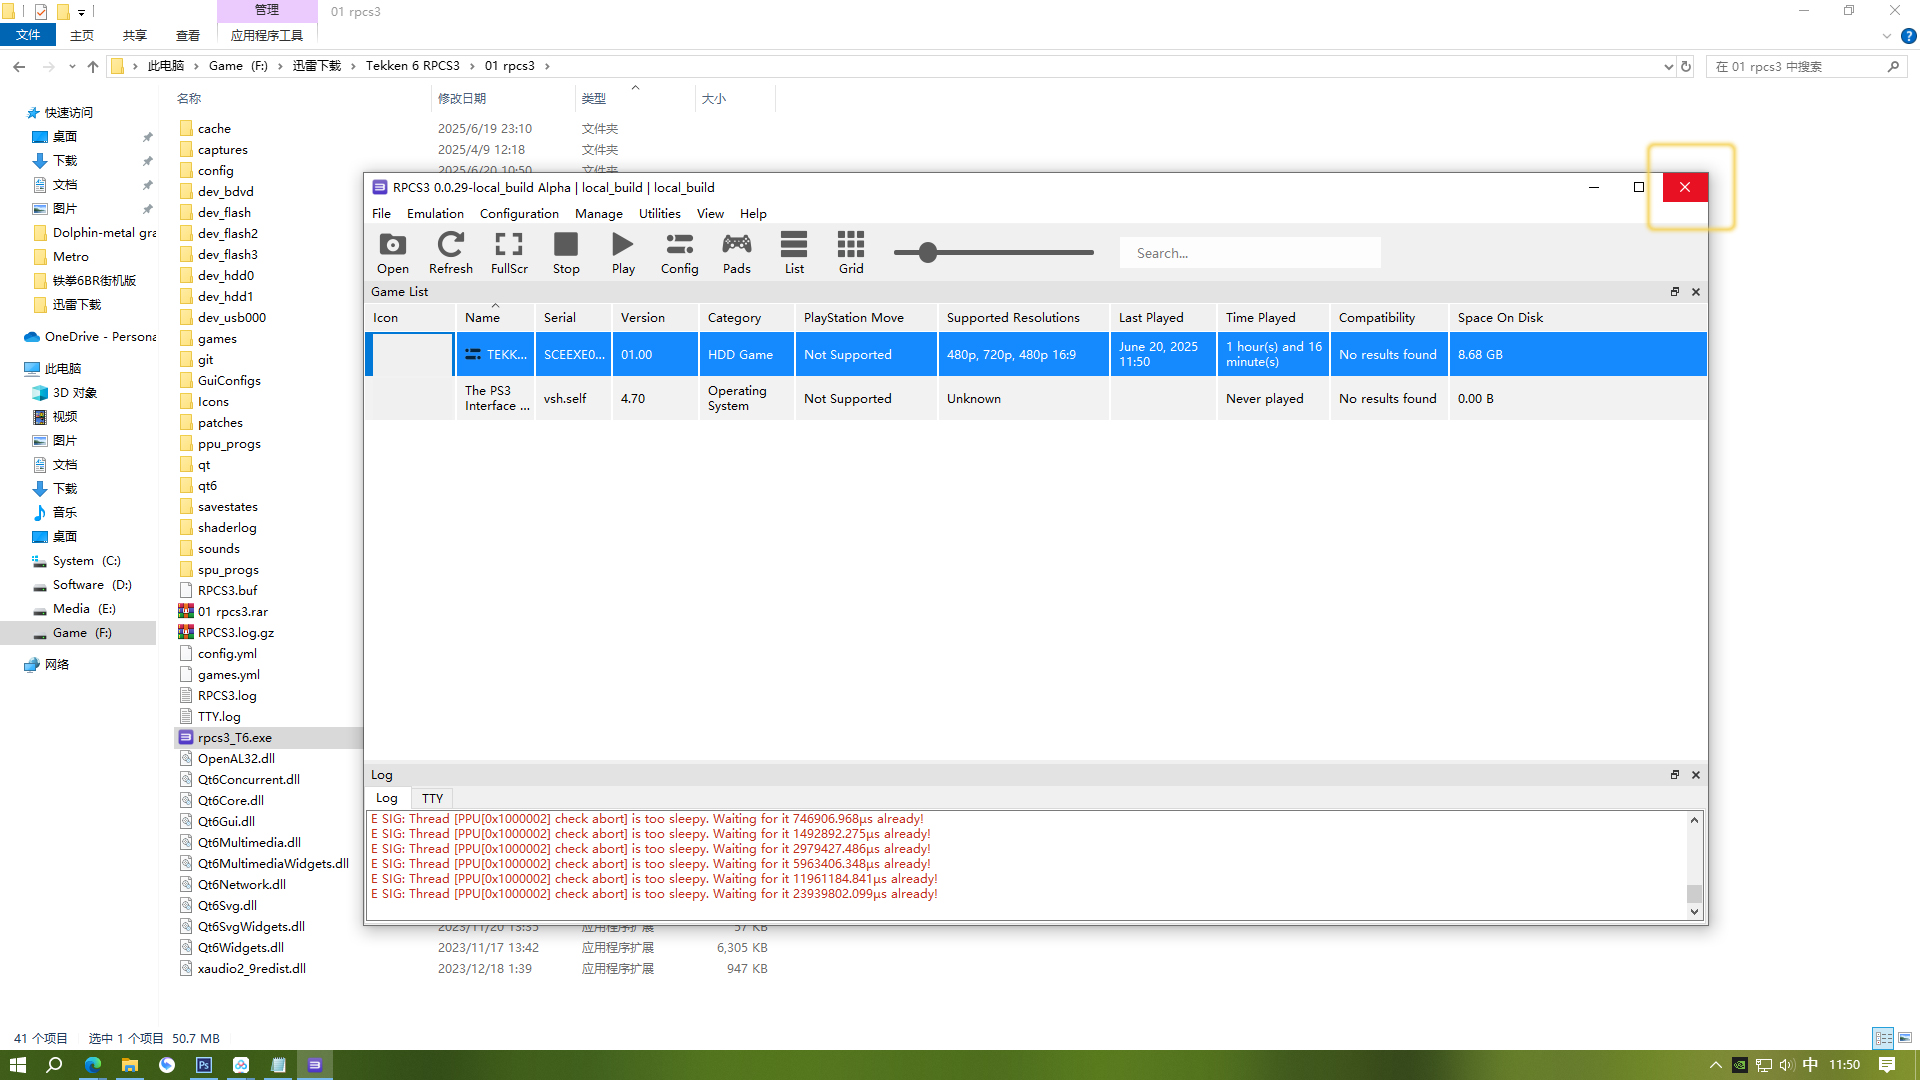Select The PS3 Interface row

click(1036, 398)
